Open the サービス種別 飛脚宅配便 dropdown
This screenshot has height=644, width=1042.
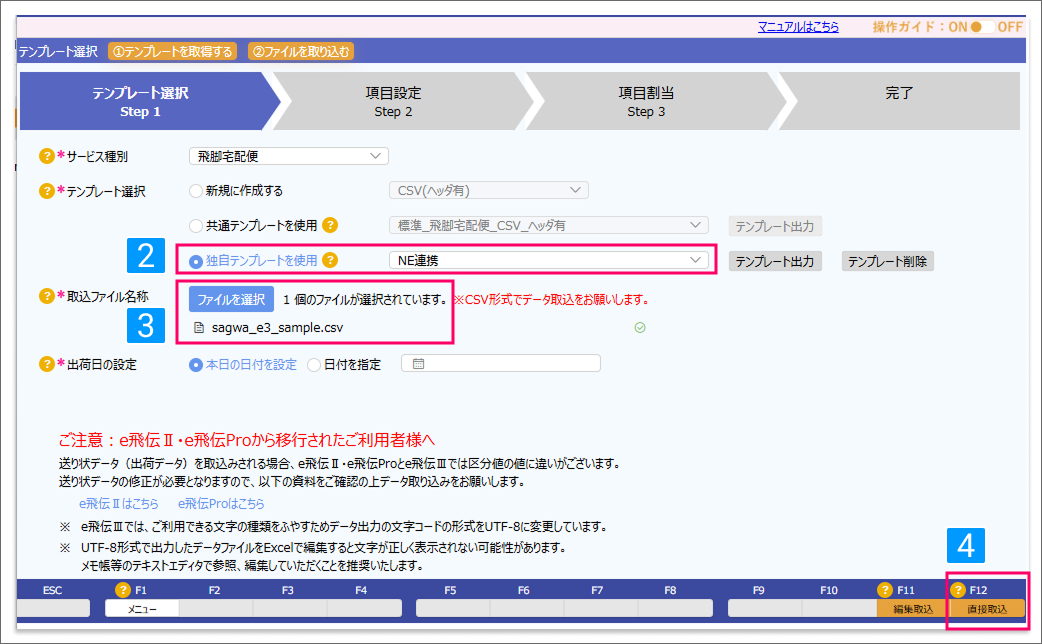288,156
